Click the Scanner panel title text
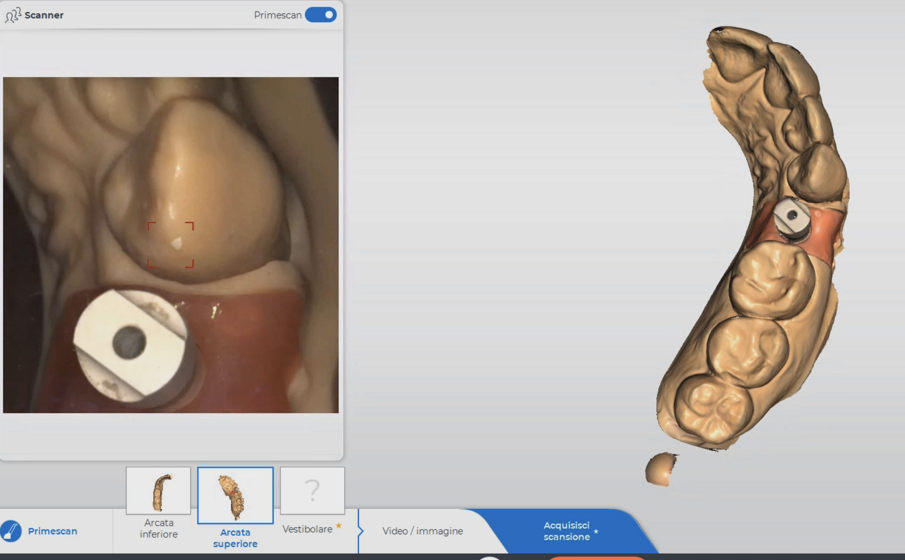Screen dimensions: 905x560 (44, 15)
